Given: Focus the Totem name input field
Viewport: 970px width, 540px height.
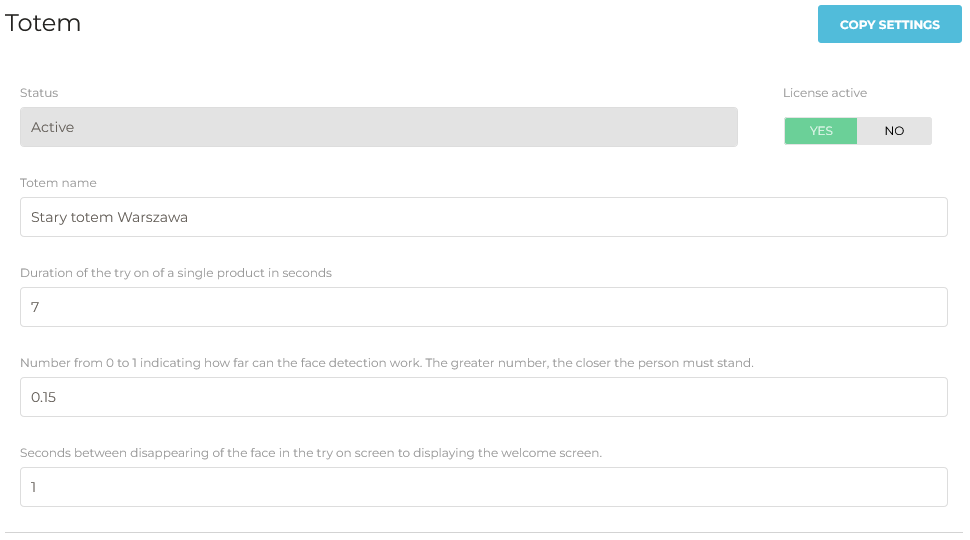Looking at the screenshot, I should (x=483, y=217).
